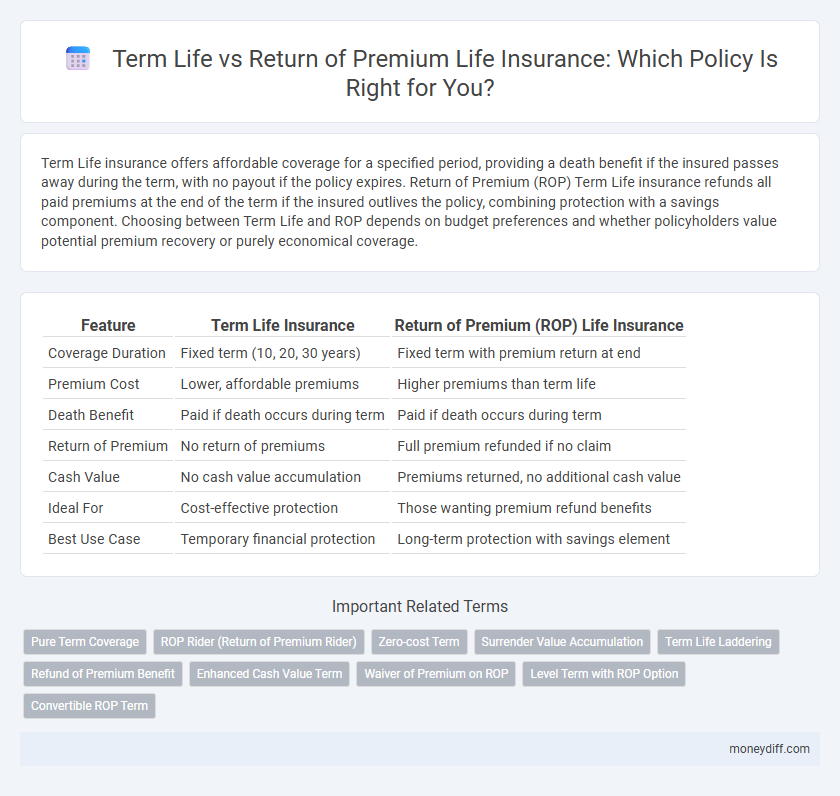Image resolution: width=840 pixels, height=796 pixels.
Task: Click the calendar icon beside the title
Action: 77,58
